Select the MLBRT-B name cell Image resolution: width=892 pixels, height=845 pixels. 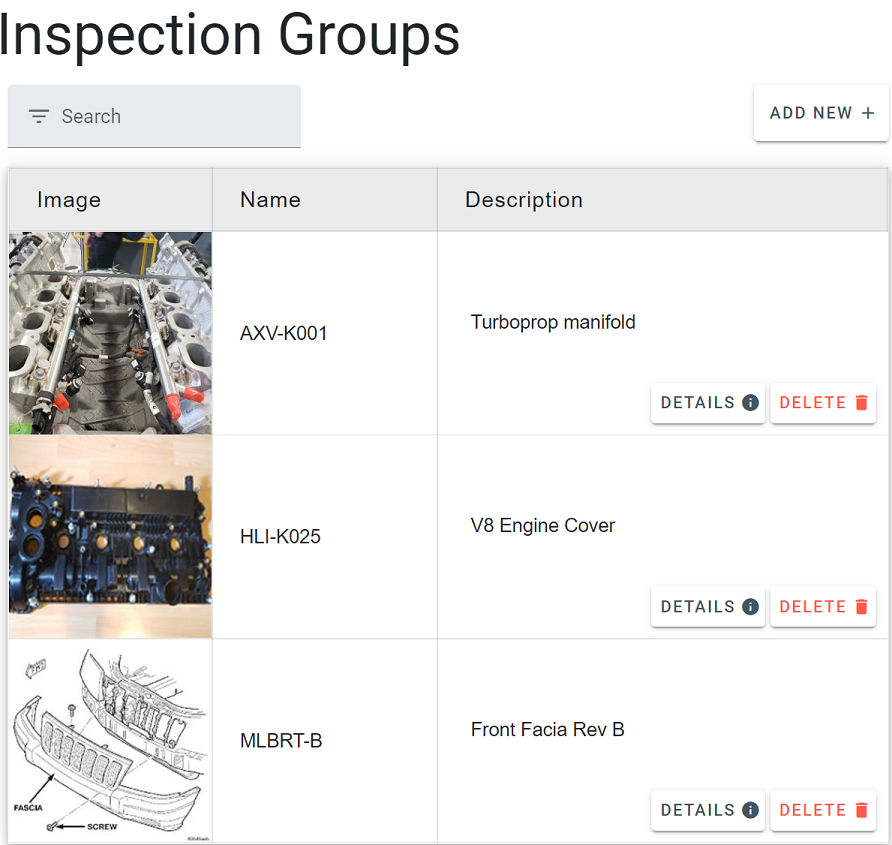[x=281, y=742]
